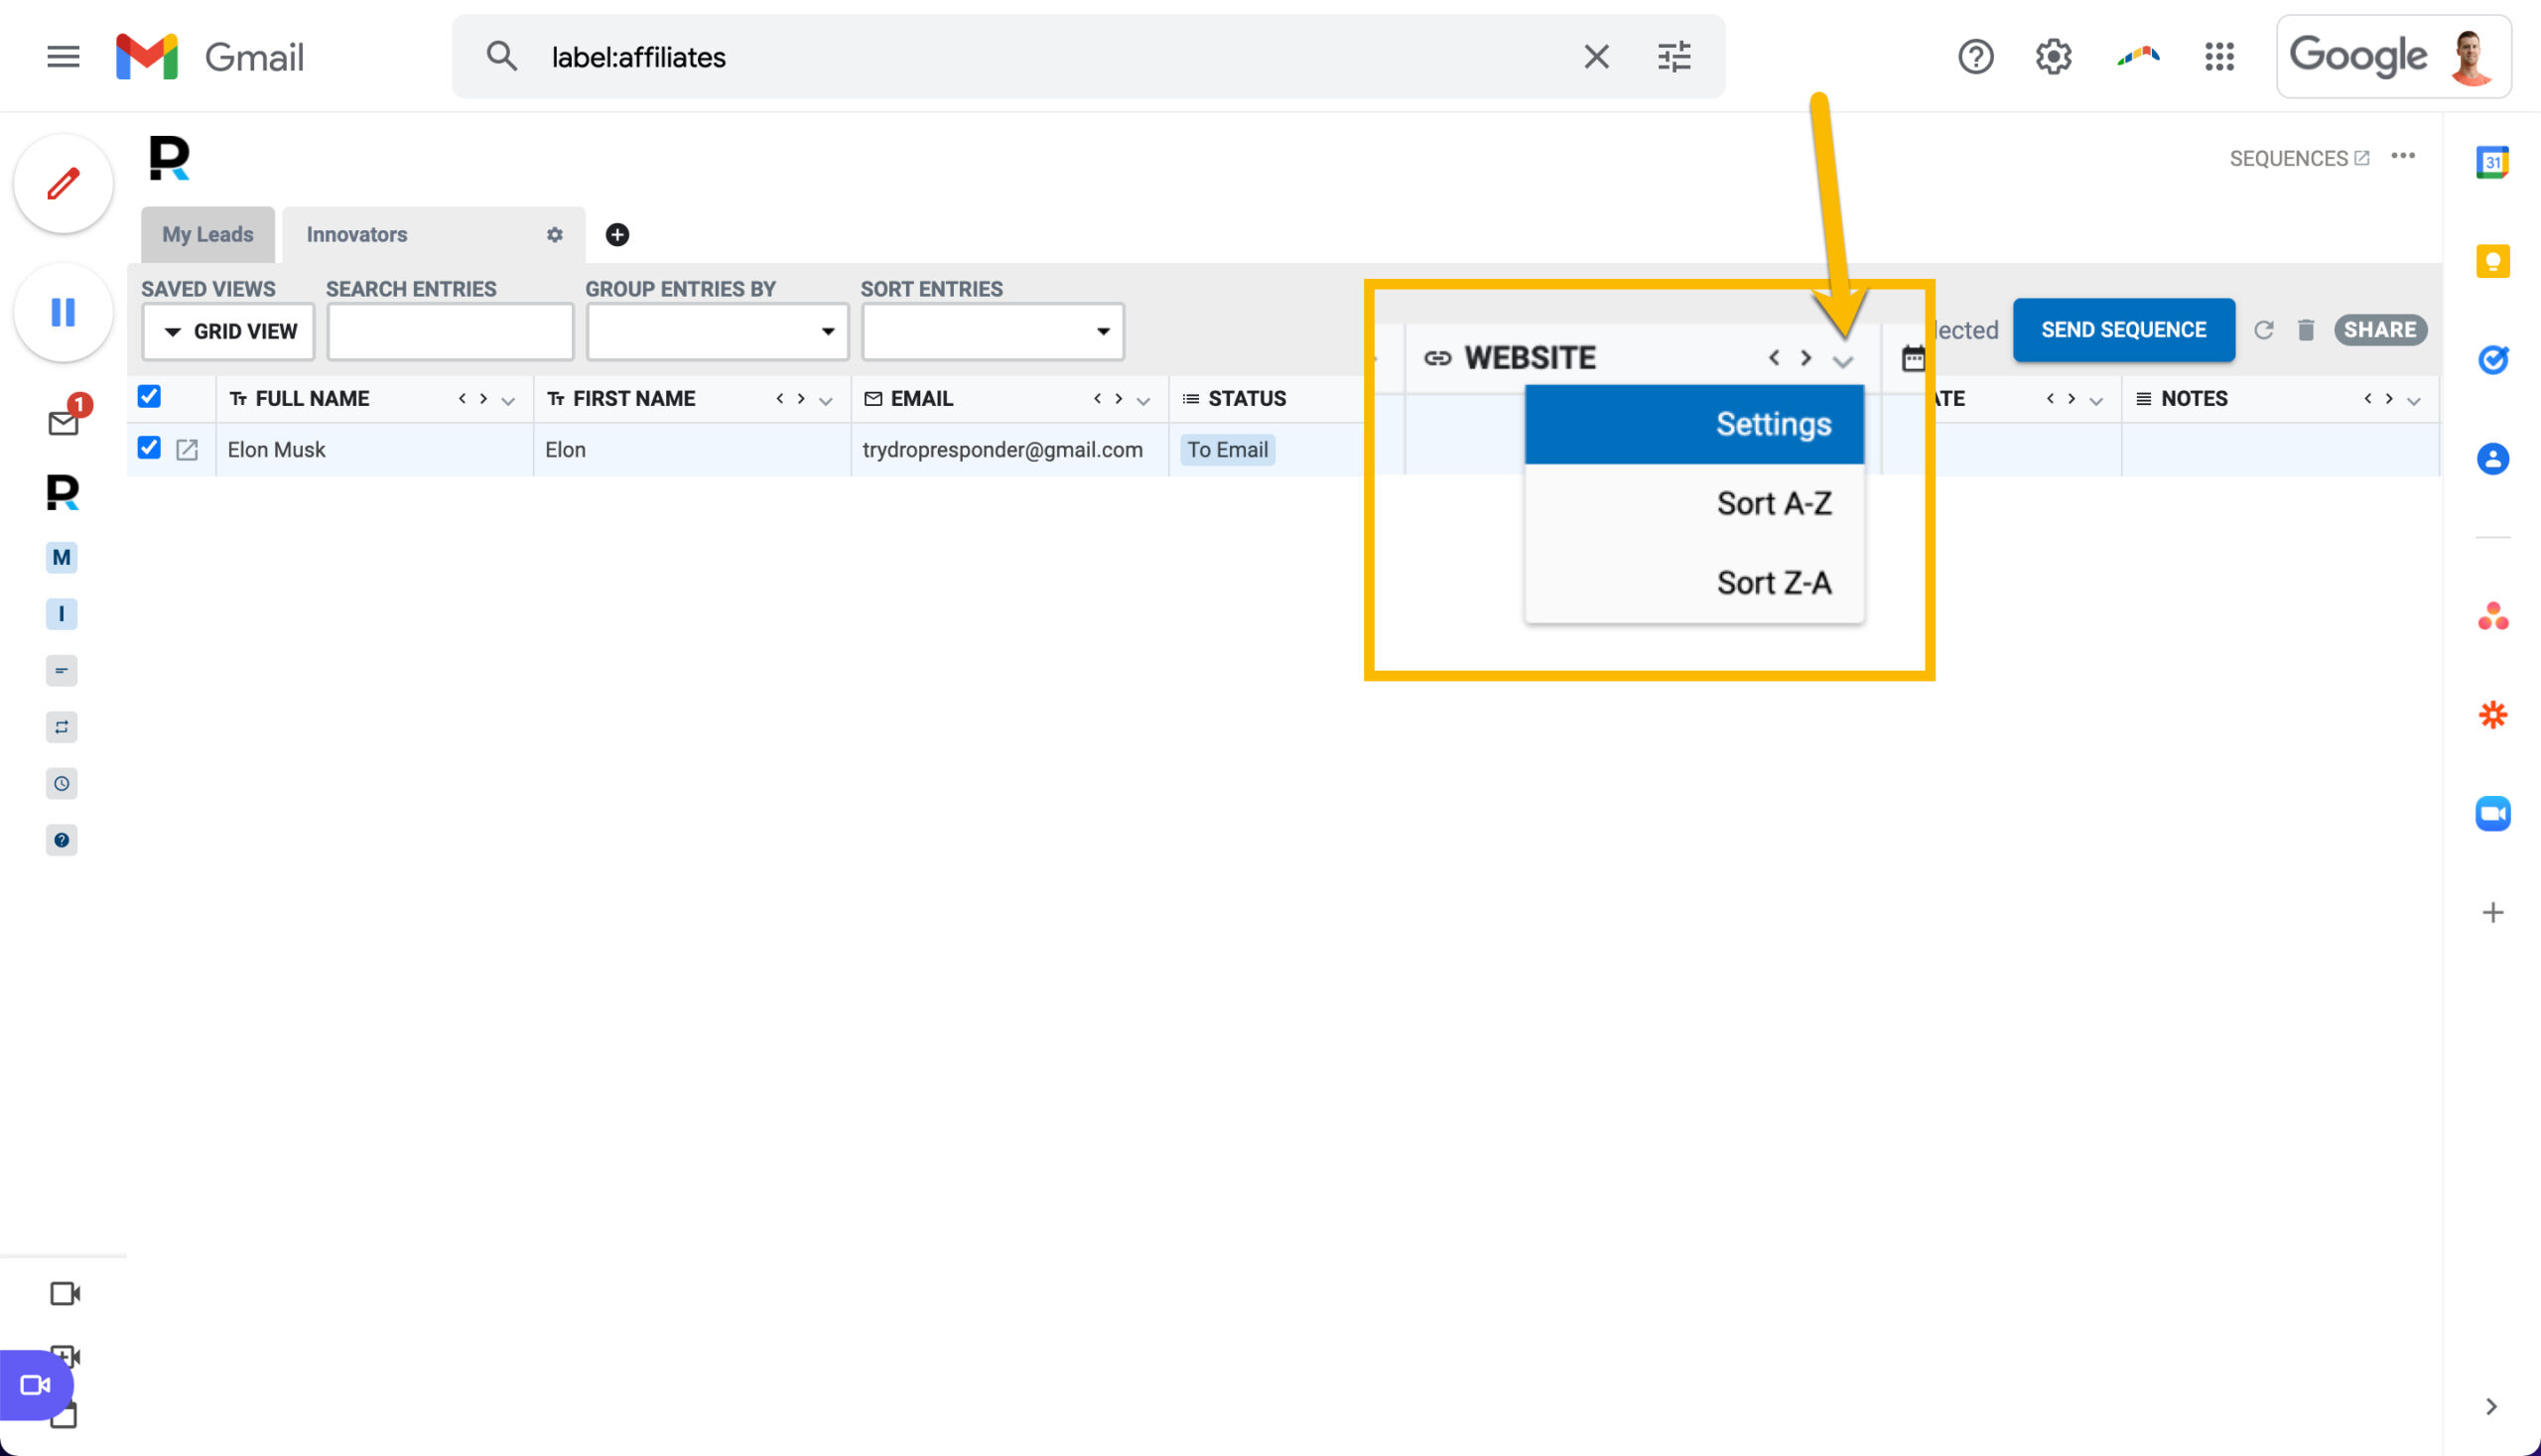Delete selected entries trash icon
This screenshot has width=2541, height=1456.
point(2305,330)
